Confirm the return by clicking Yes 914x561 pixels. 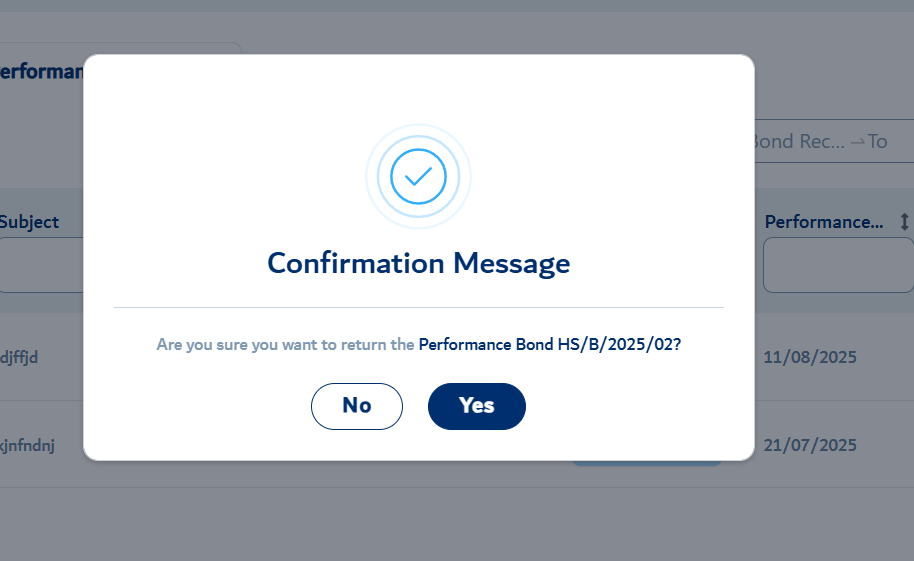coord(476,406)
